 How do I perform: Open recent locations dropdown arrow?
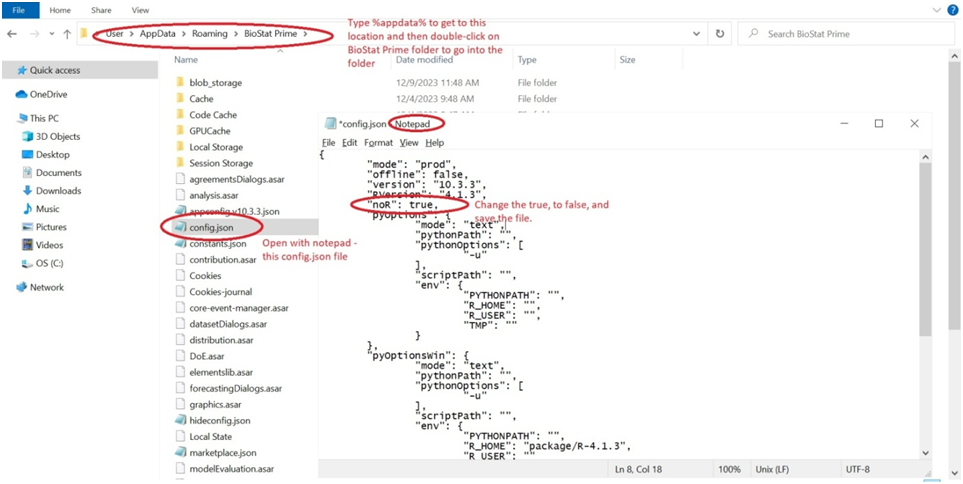pos(52,34)
